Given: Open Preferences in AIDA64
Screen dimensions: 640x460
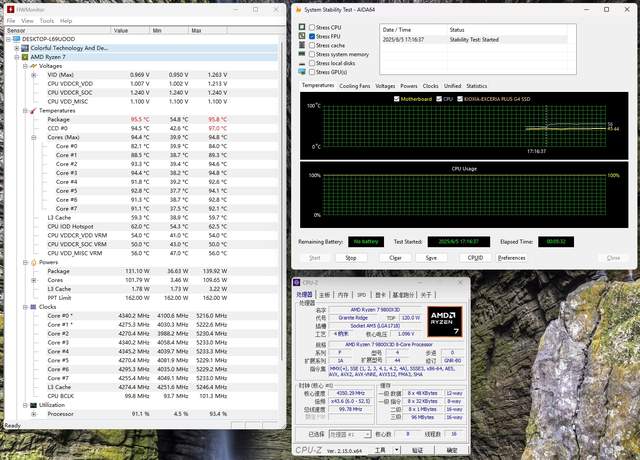Looking at the screenshot, I should pyautogui.click(x=511, y=258).
